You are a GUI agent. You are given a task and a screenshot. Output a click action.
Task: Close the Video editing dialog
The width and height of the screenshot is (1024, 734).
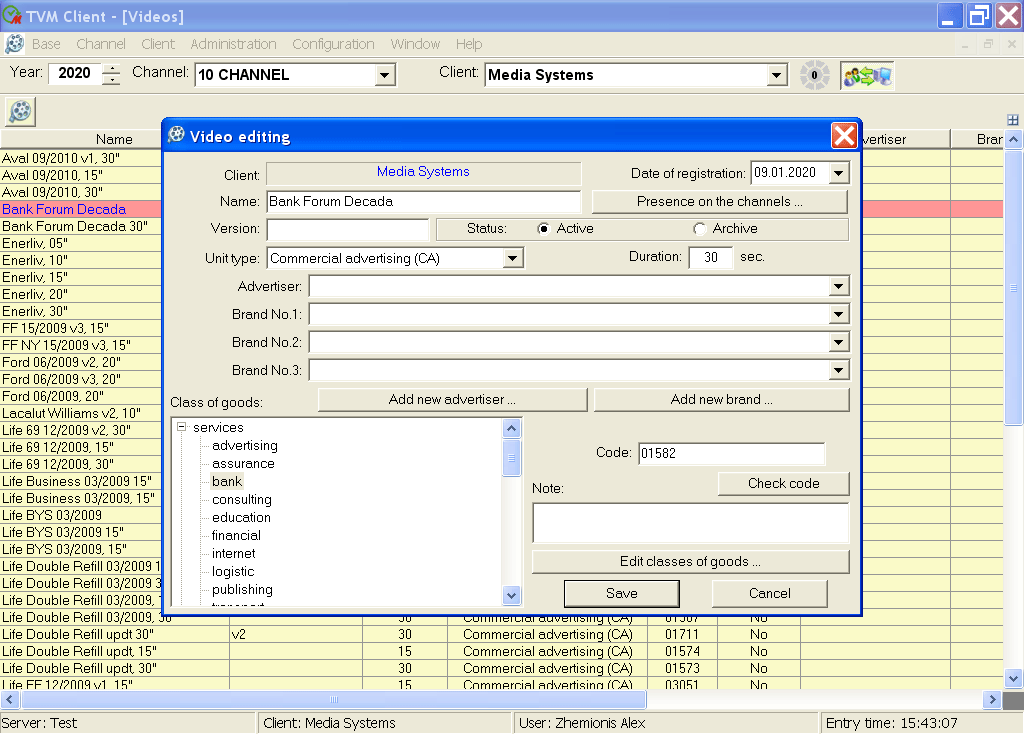(x=844, y=136)
